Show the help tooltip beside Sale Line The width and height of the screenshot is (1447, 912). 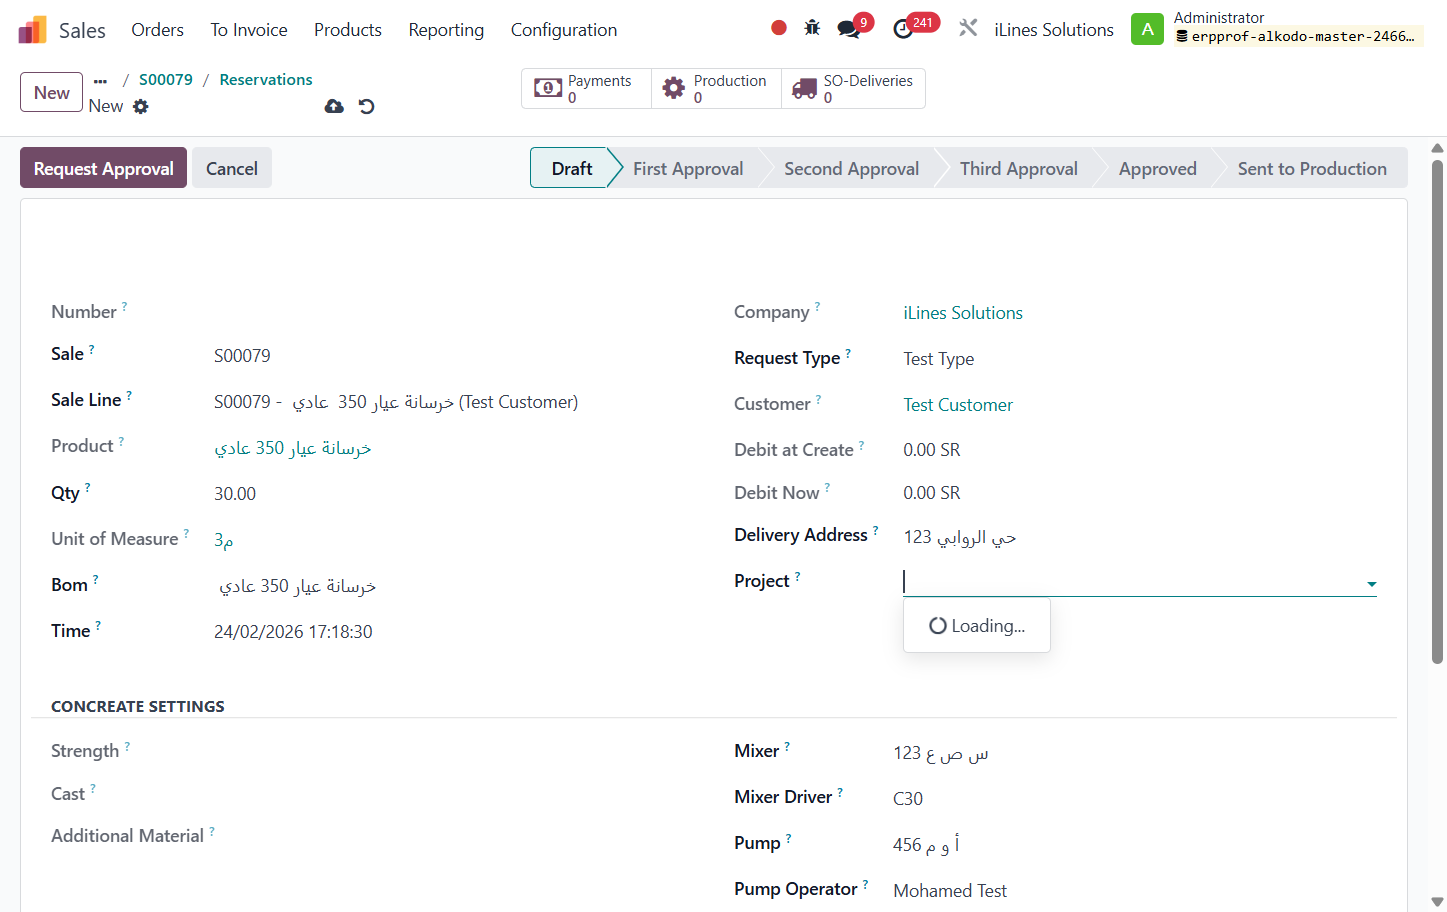click(x=129, y=395)
